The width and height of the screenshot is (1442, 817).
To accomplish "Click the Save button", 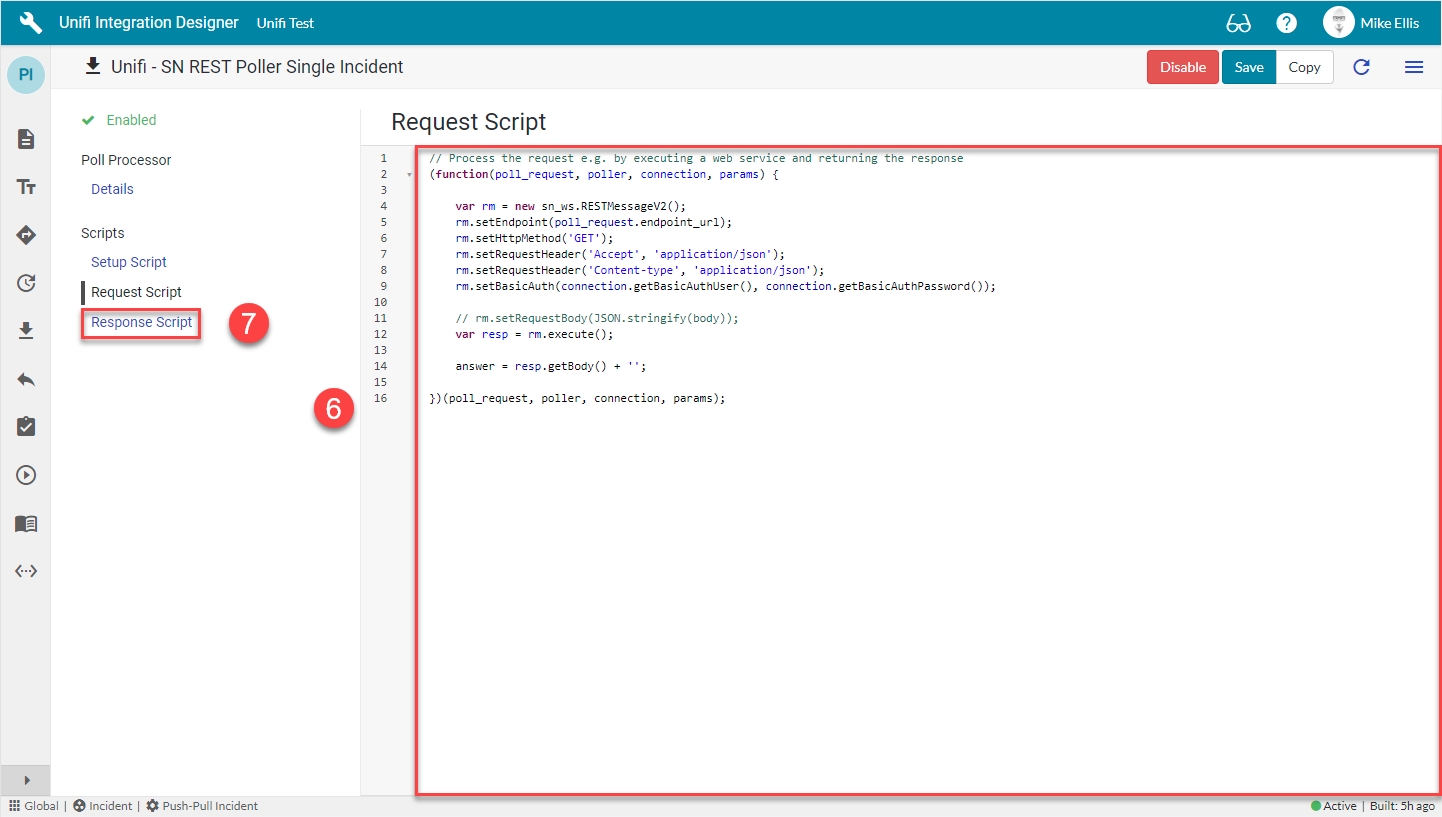I will (1248, 67).
